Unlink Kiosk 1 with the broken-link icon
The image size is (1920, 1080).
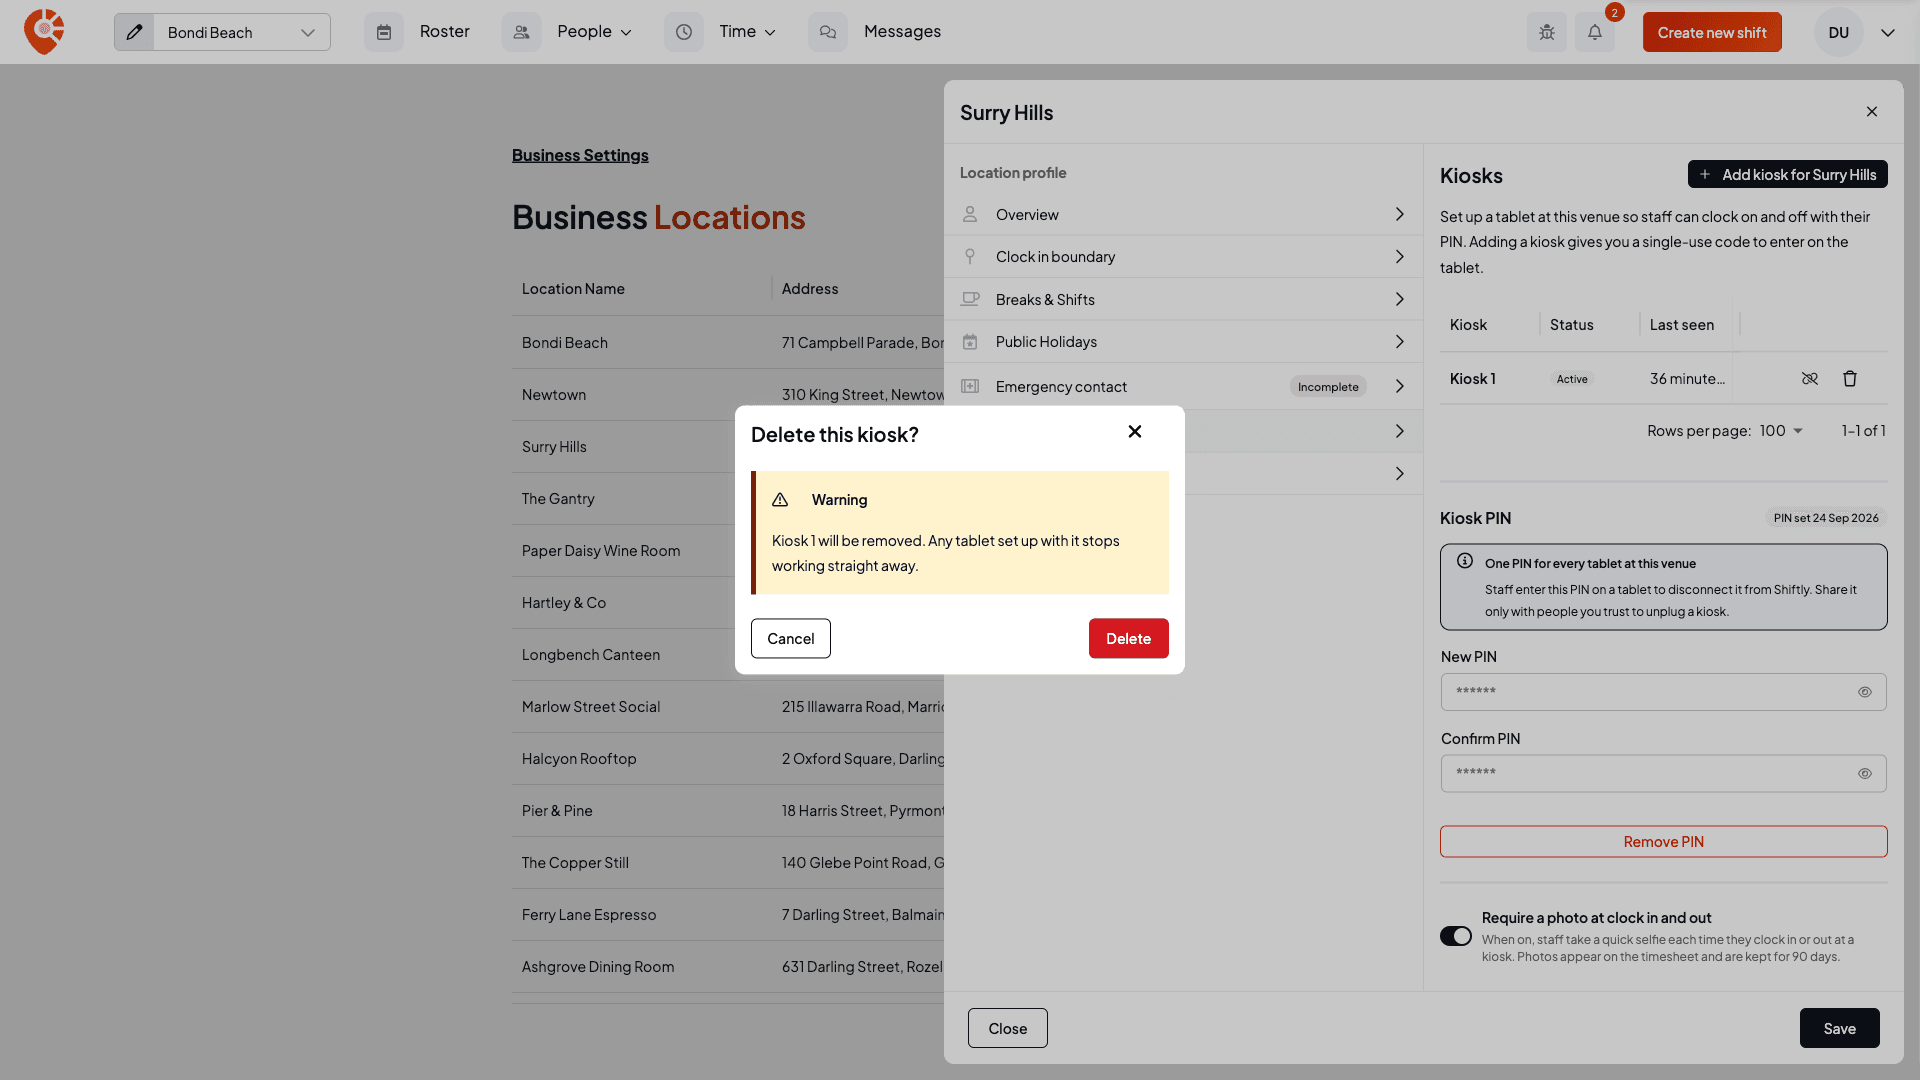point(1810,379)
